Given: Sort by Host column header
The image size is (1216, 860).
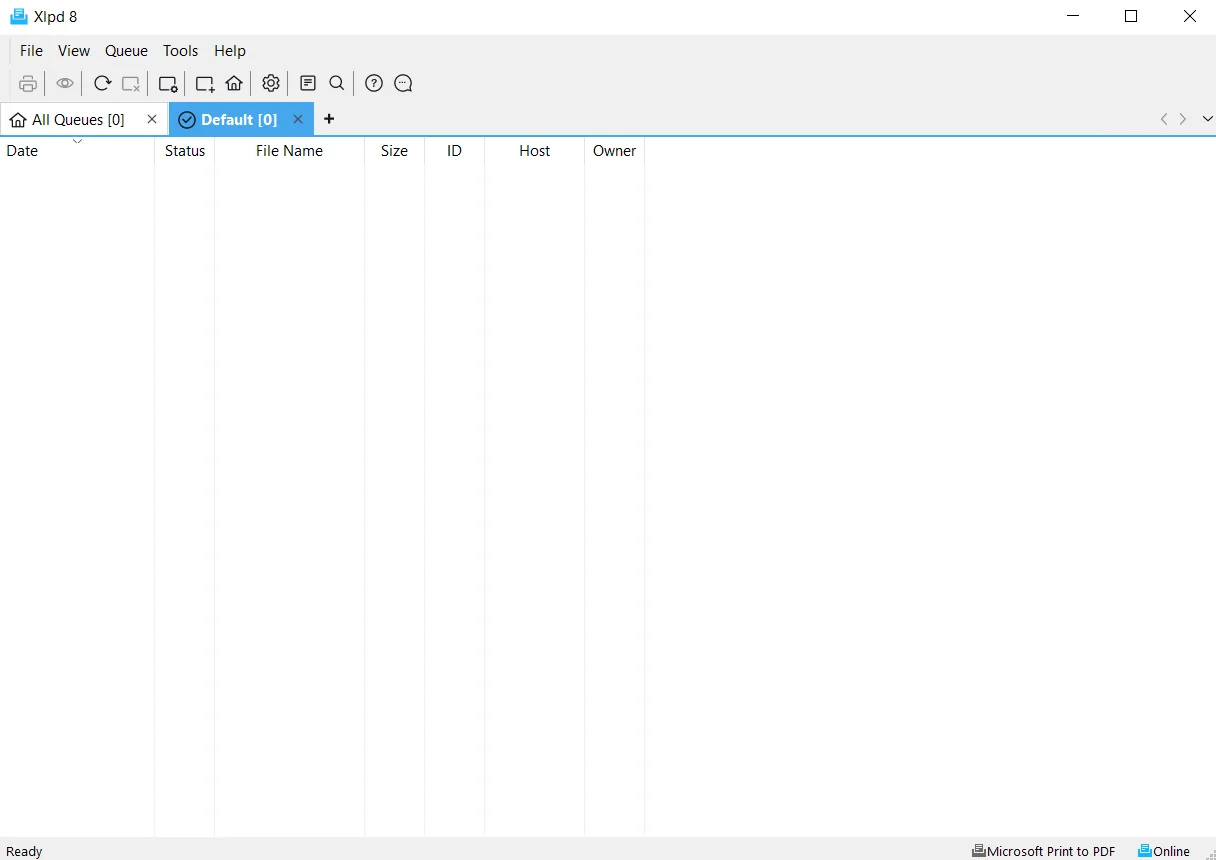Looking at the screenshot, I should click(535, 151).
